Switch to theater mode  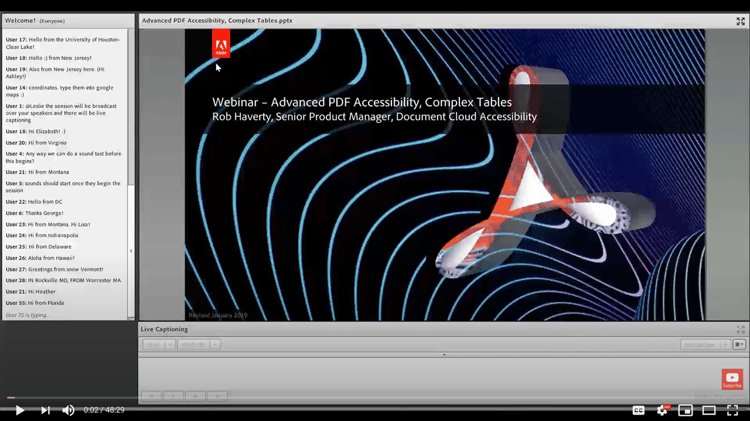709,410
